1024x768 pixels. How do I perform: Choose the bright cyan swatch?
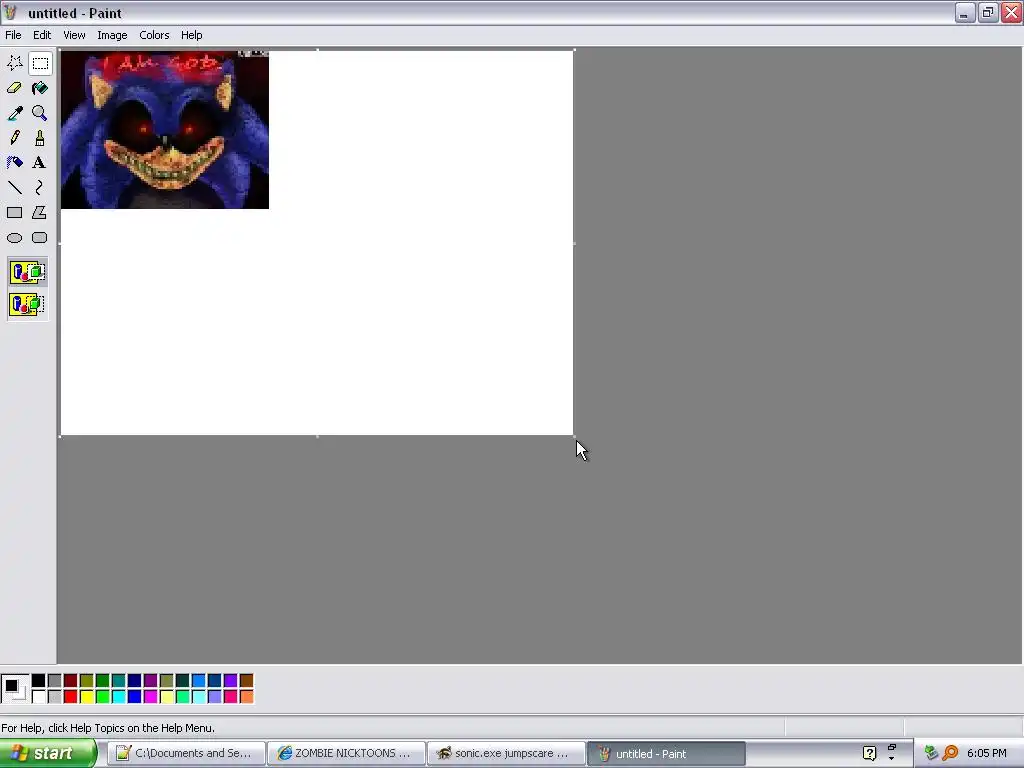point(119,697)
